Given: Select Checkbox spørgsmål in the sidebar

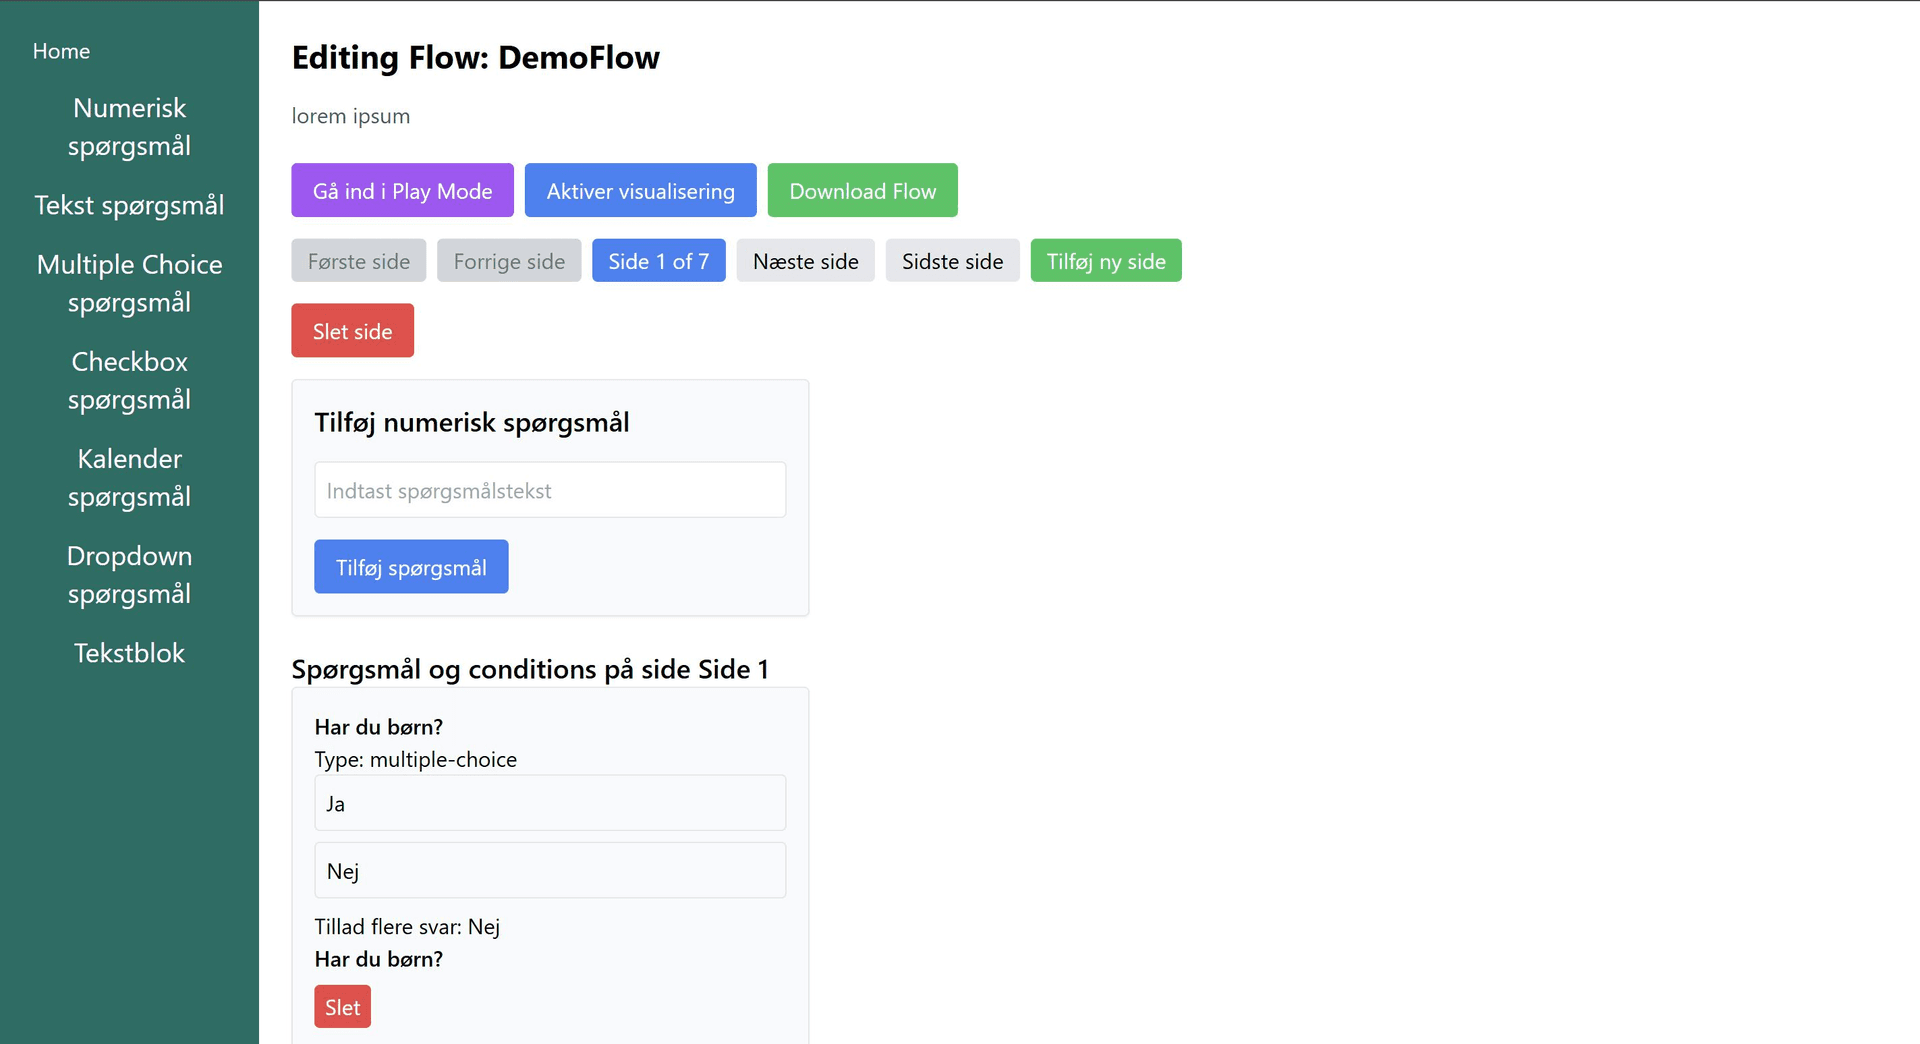Looking at the screenshot, I should (x=129, y=380).
